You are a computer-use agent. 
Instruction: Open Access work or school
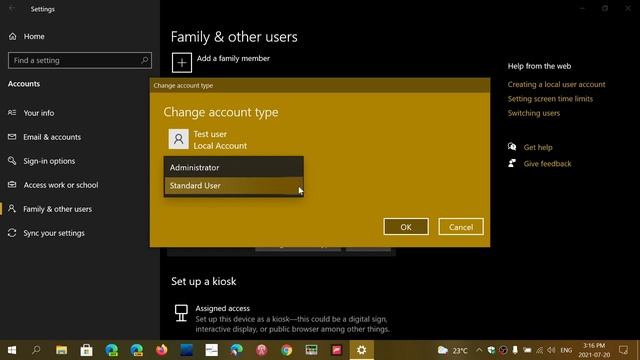tap(60, 185)
